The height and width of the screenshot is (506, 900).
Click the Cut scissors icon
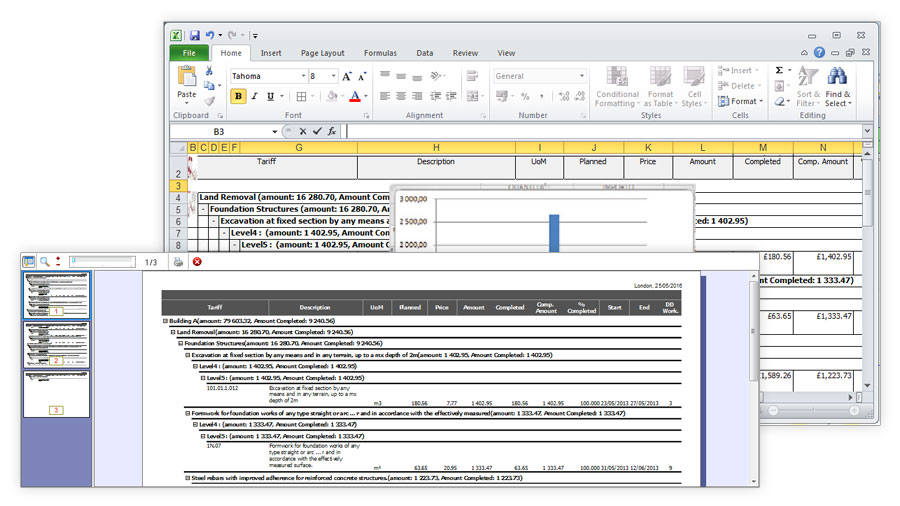pyautogui.click(x=209, y=71)
